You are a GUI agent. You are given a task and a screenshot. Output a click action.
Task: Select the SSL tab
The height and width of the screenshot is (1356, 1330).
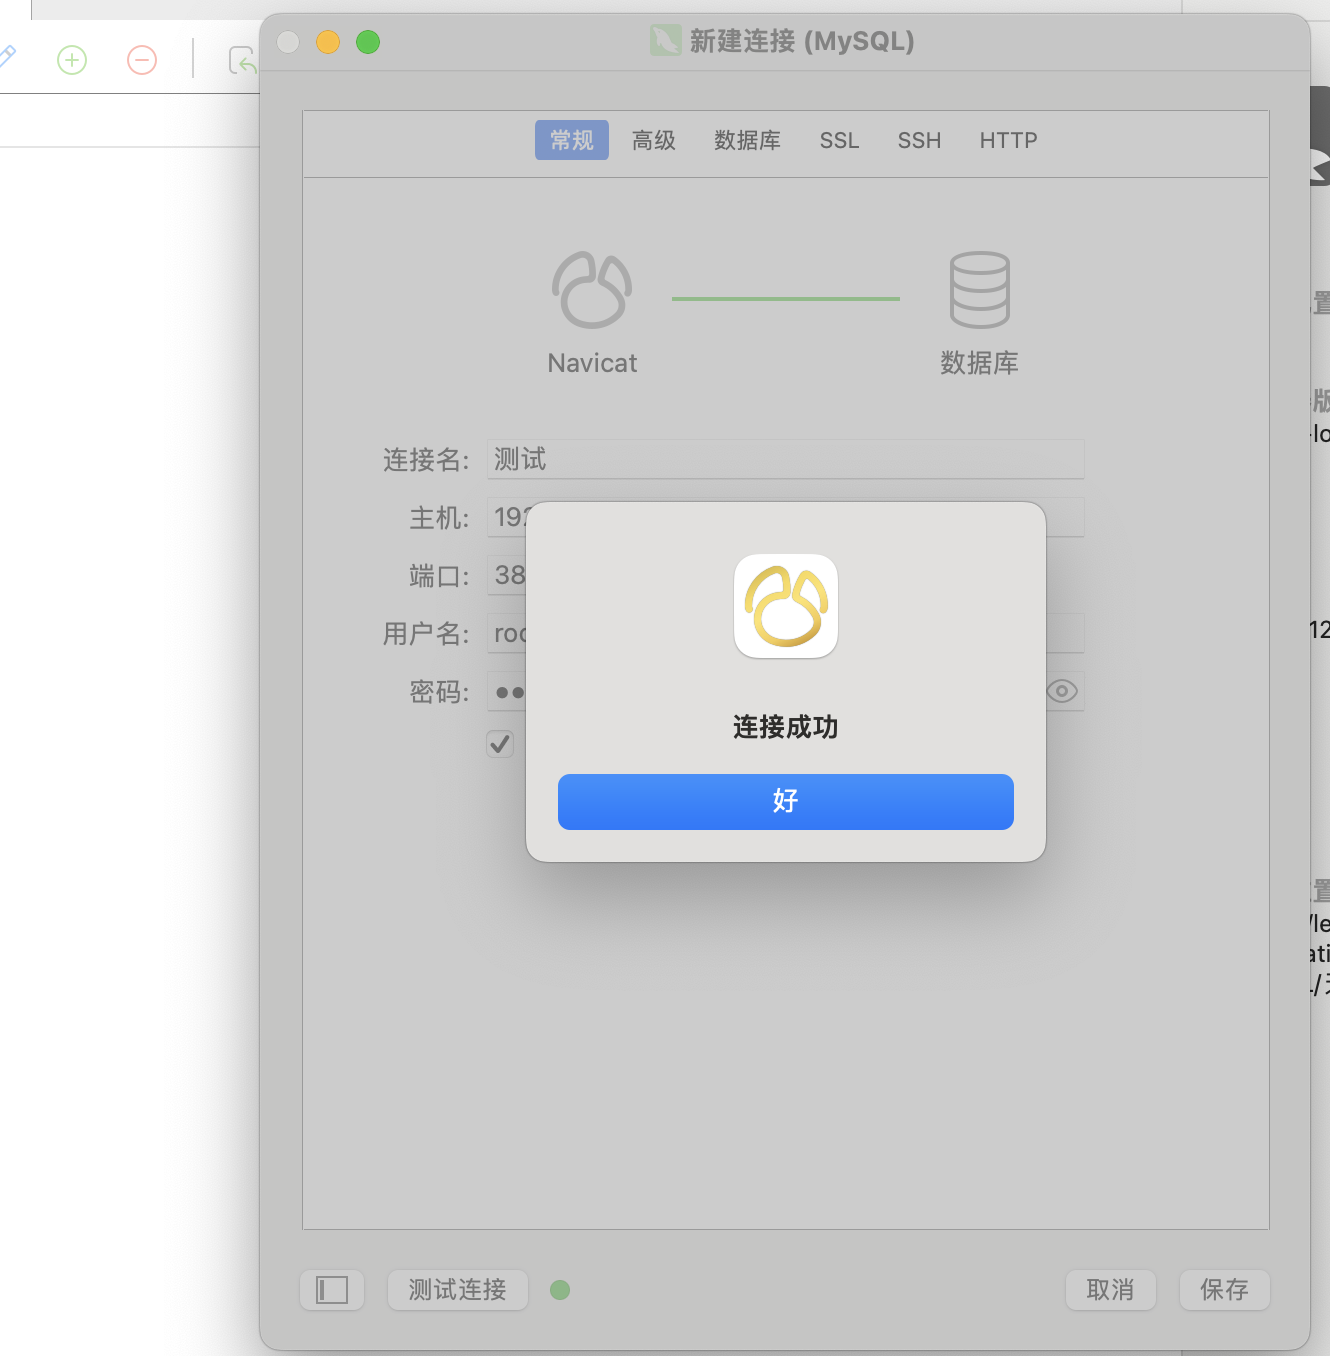pos(839,140)
